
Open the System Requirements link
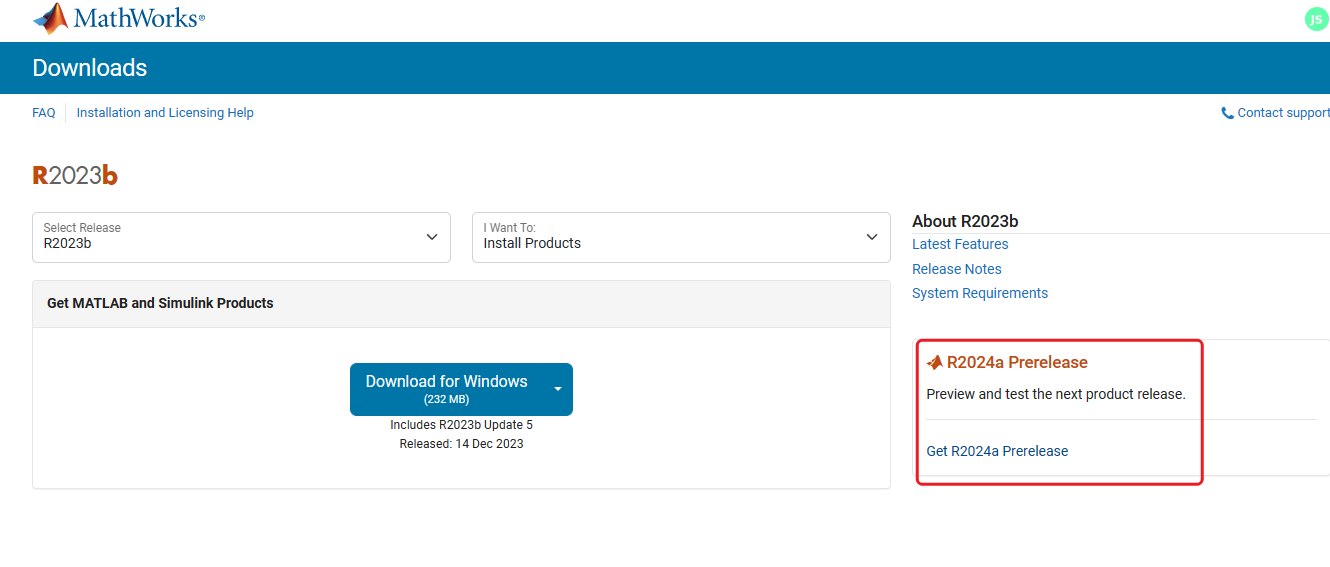coord(980,293)
